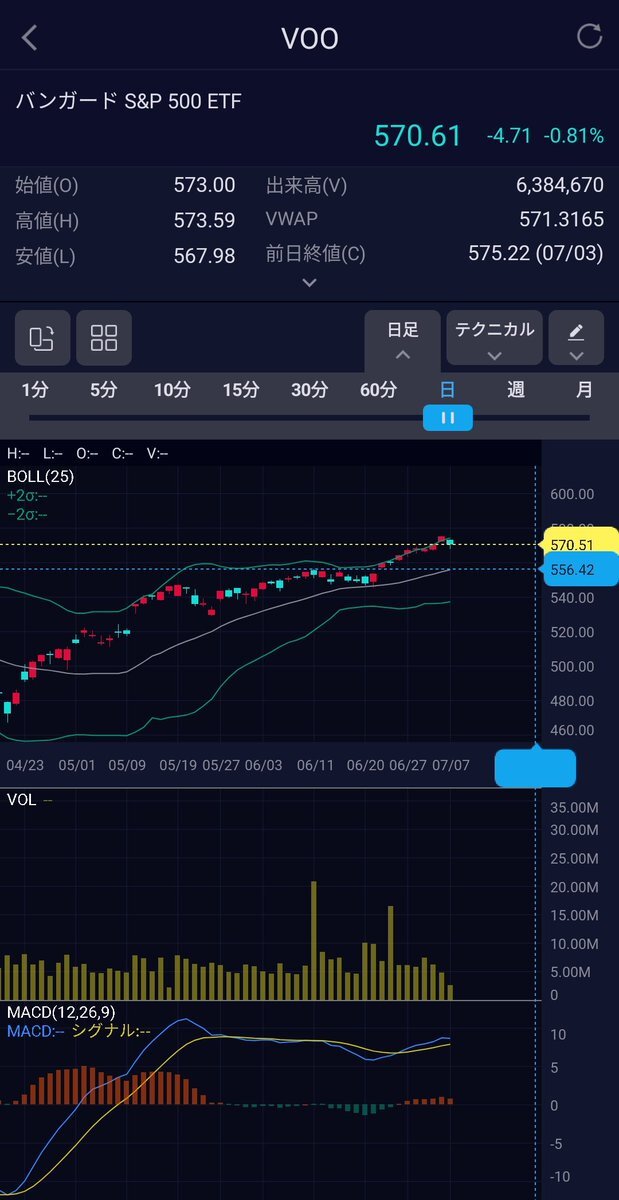
Task: Tap the -0.81% change percentage
Action: tap(574, 136)
